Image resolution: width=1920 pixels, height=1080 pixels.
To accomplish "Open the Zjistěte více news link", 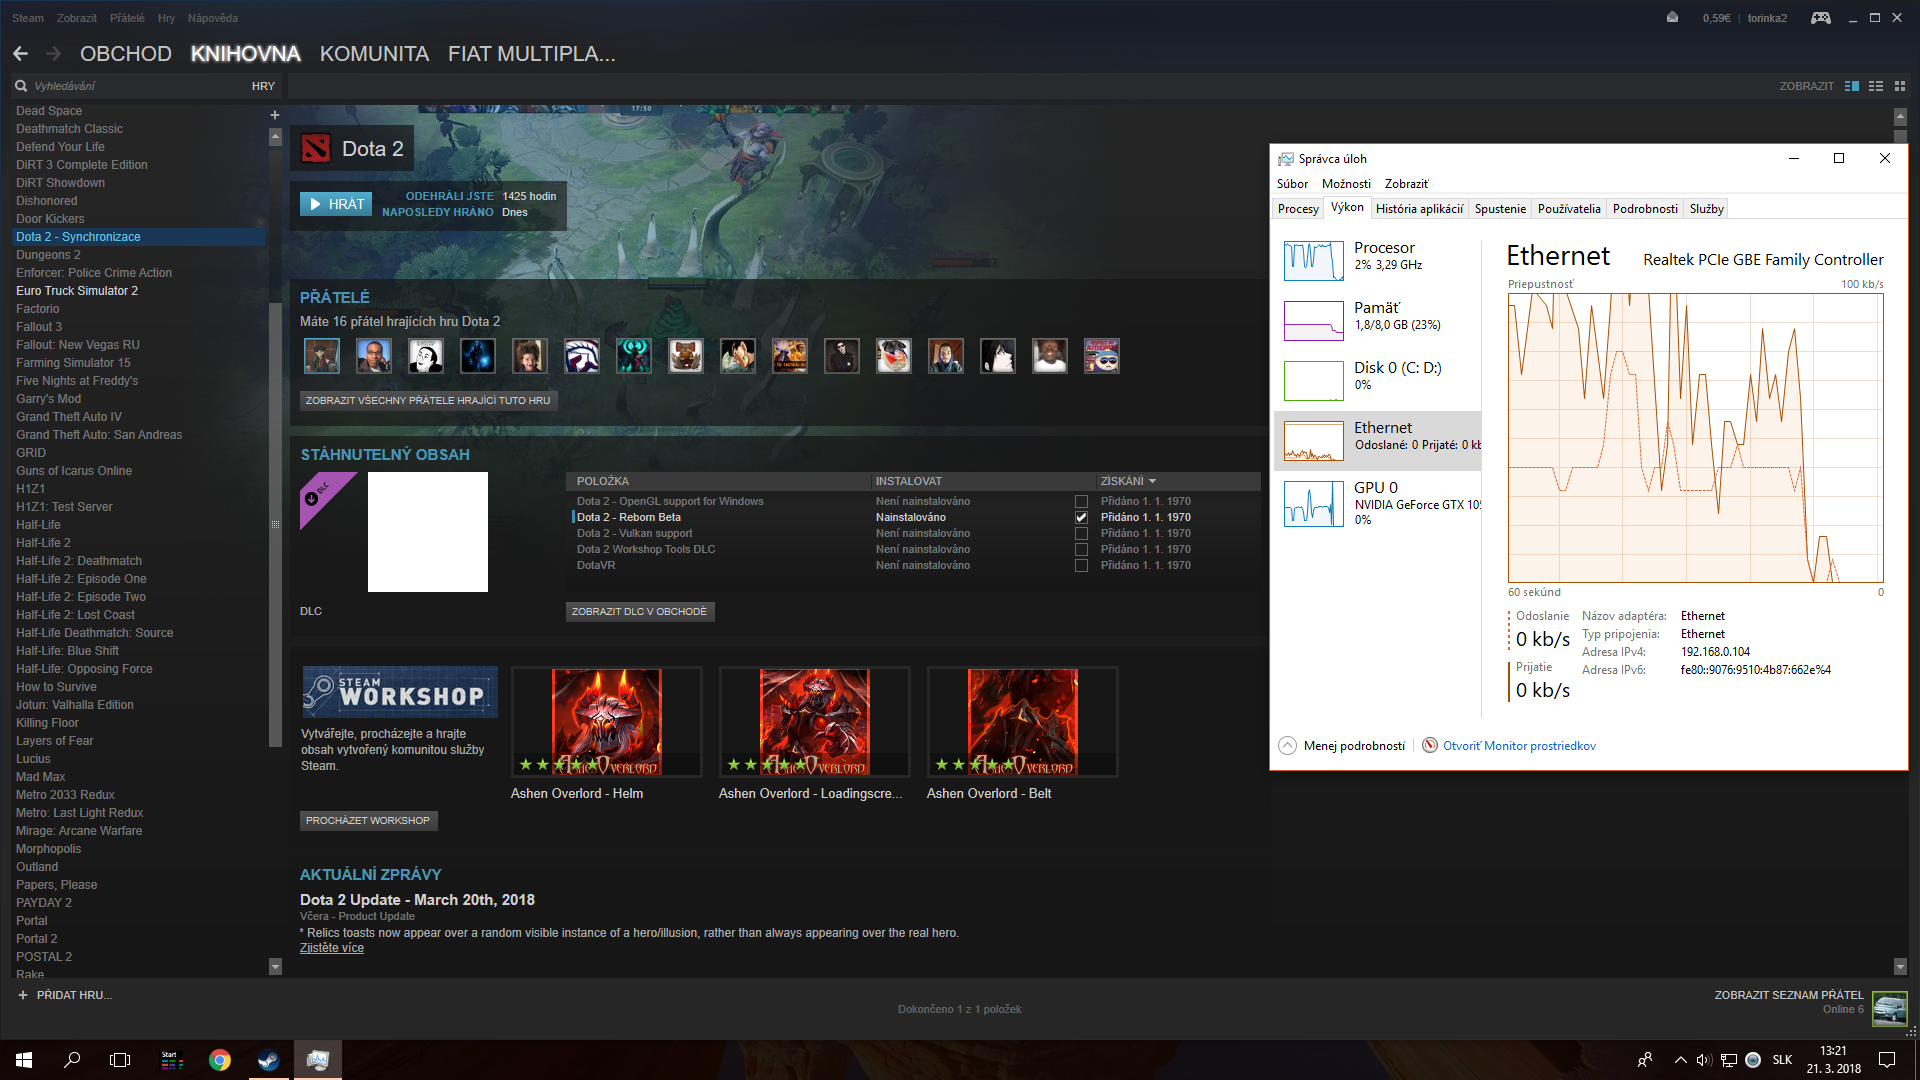I will (x=332, y=949).
